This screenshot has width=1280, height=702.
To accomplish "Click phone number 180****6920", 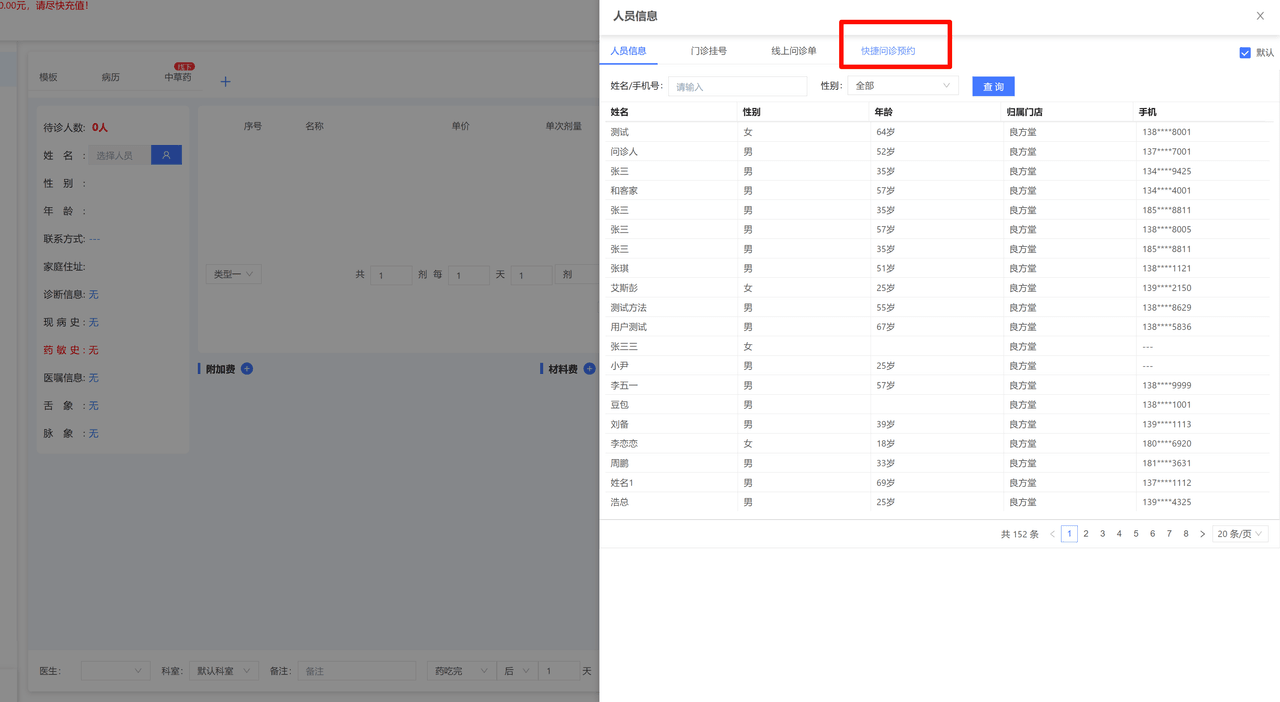I will [1167, 444].
